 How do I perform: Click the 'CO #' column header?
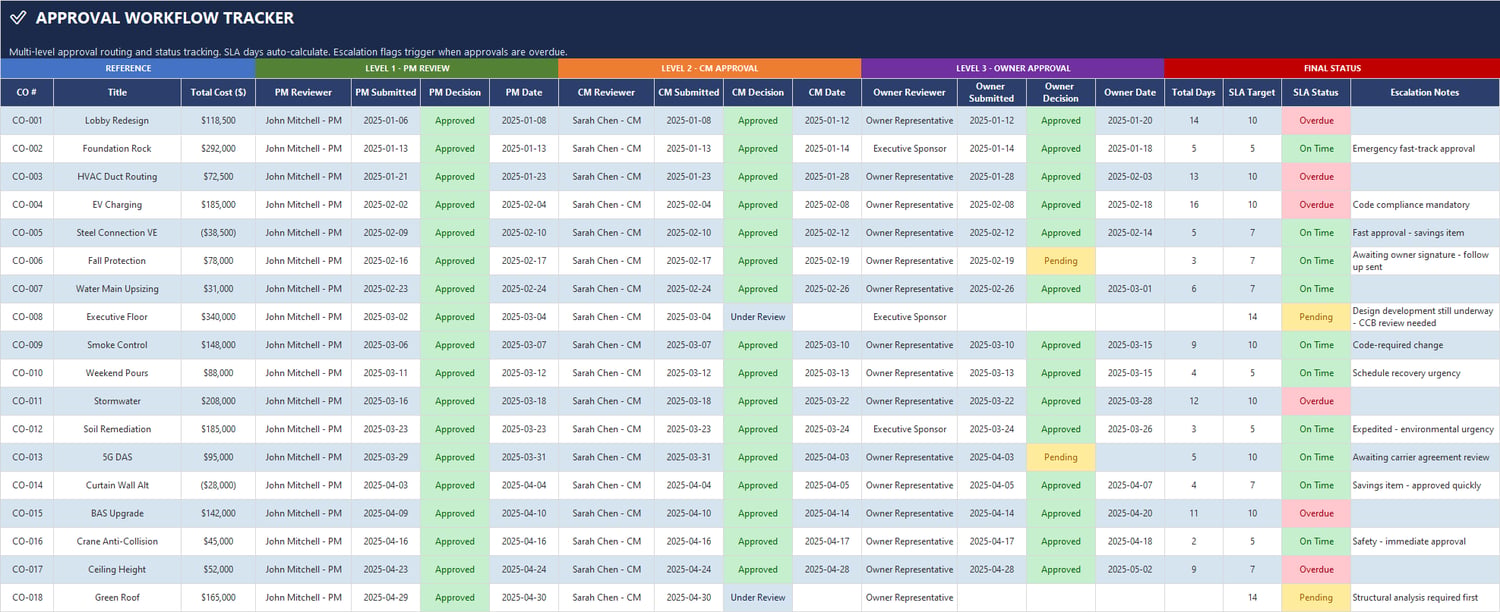27,92
